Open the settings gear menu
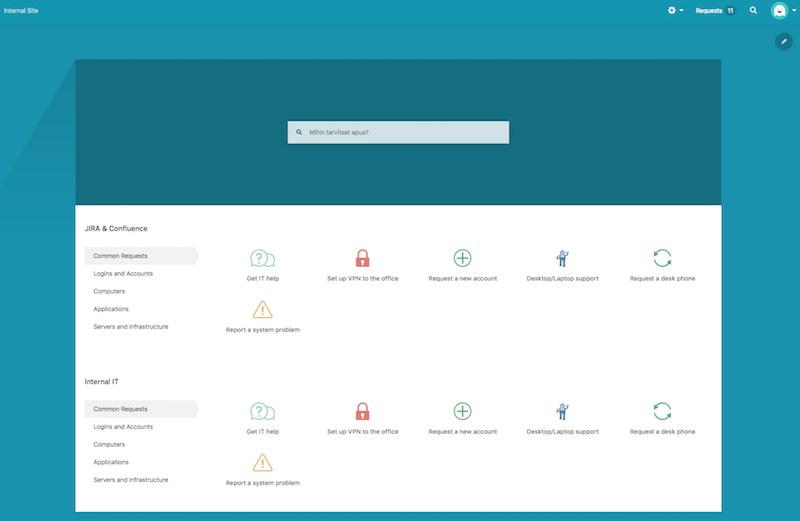The image size is (800, 521). 675,10
